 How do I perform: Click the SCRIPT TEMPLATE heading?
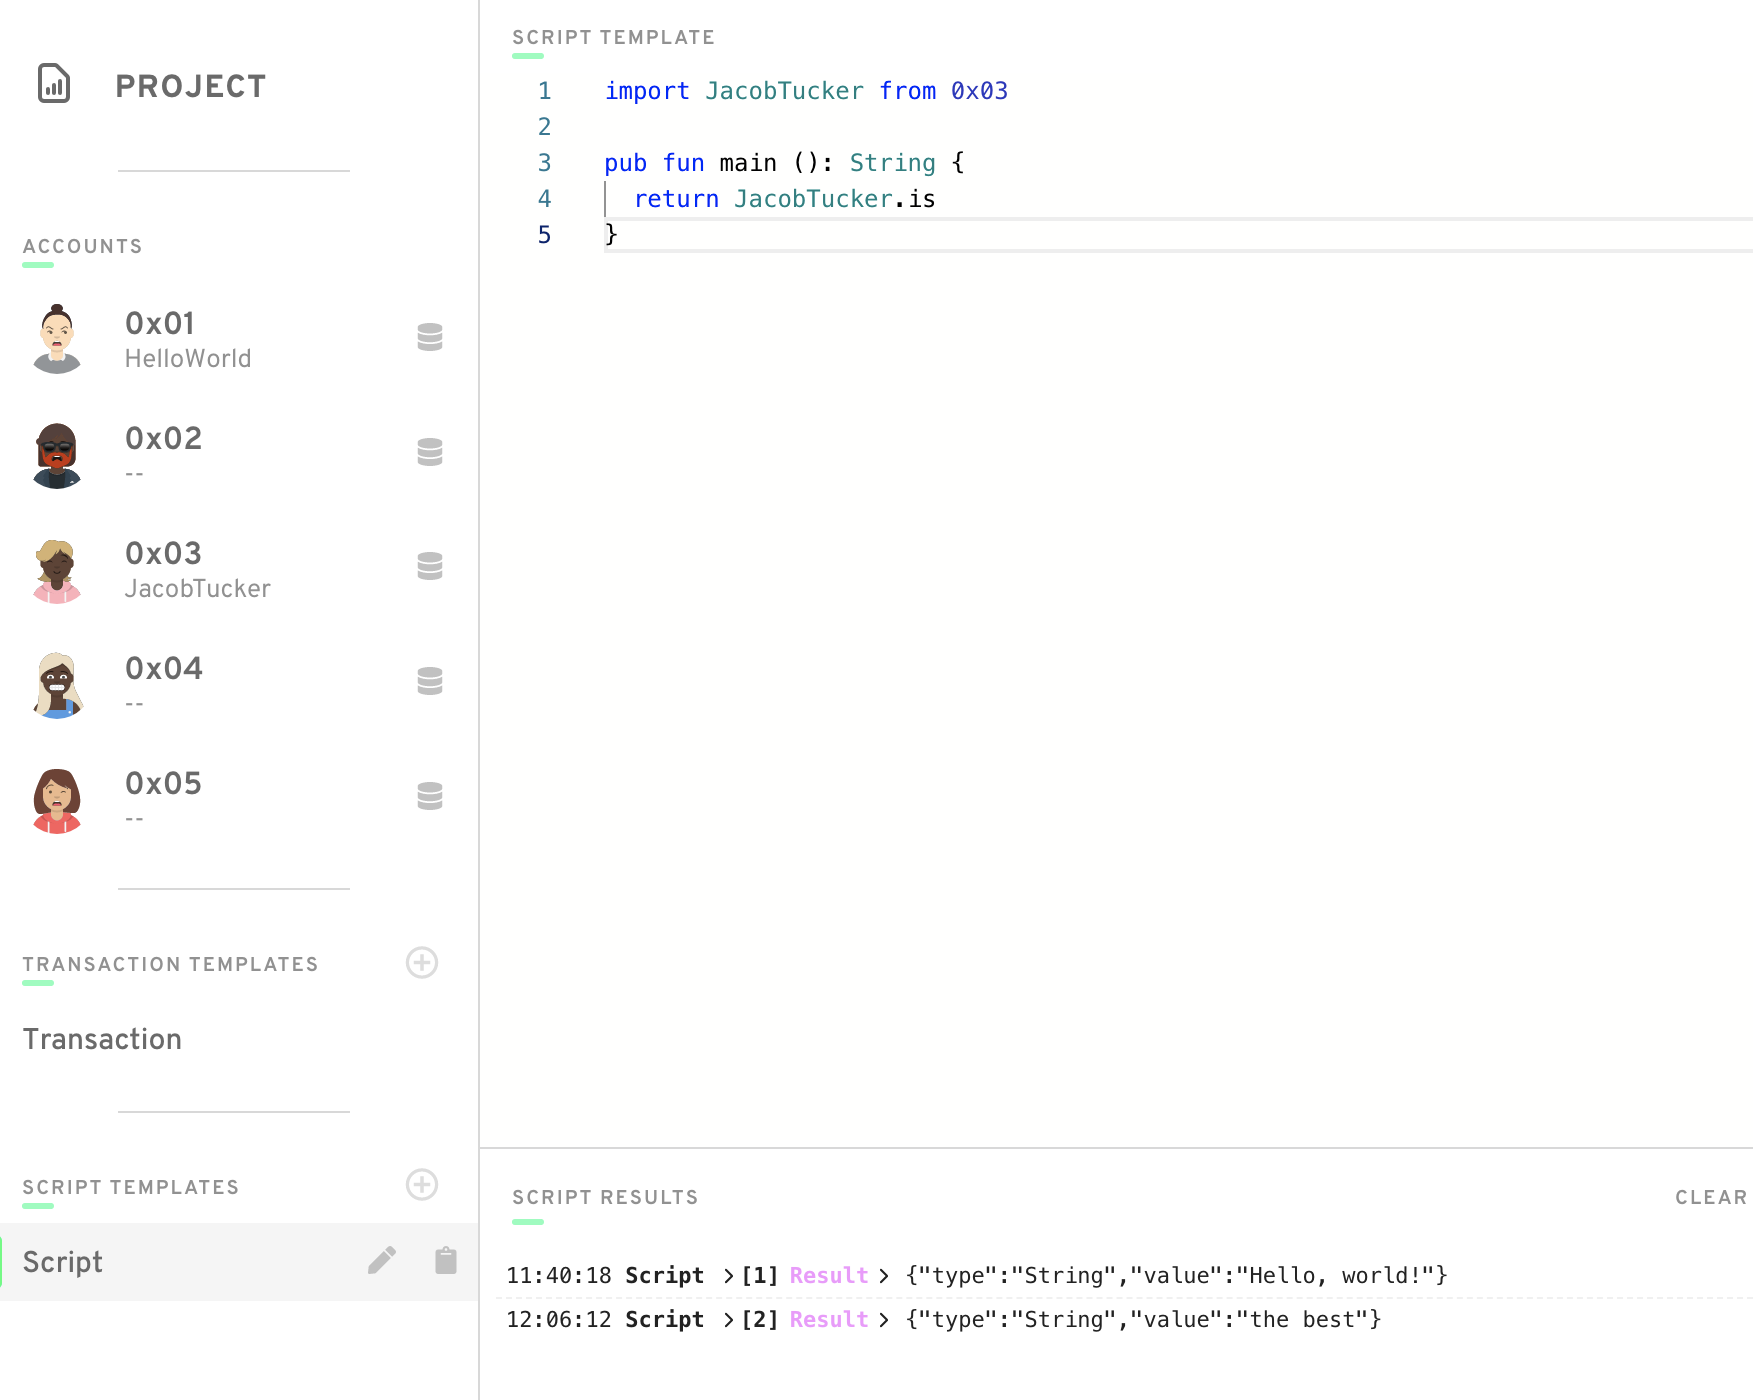coord(613,38)
